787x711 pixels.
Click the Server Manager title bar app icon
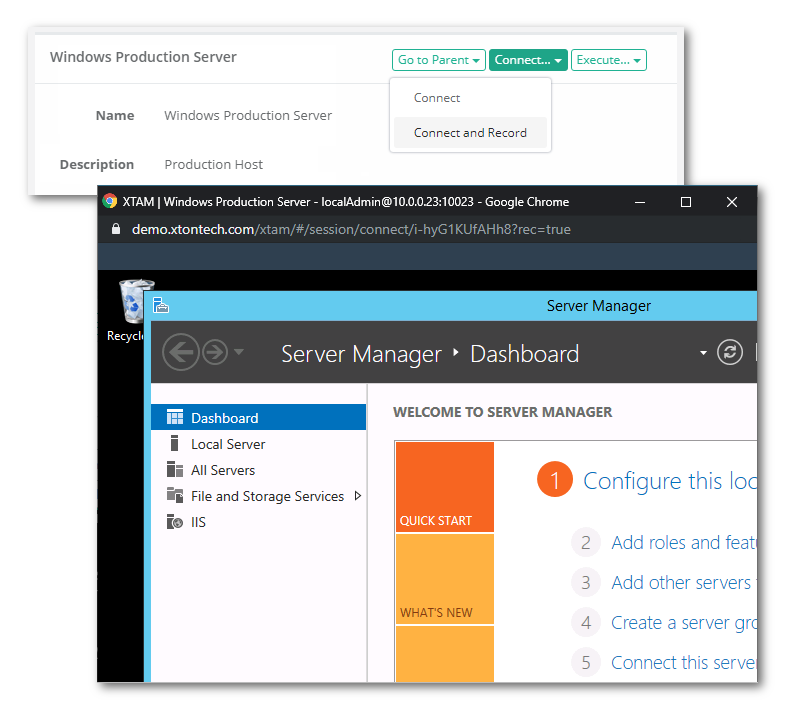[x=161, y=306]
